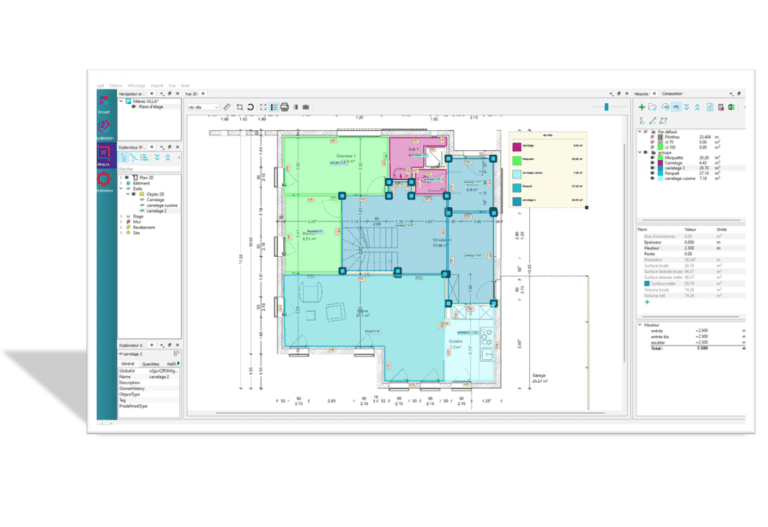Open the rdc villa level dropdown
This screenshot has width=768, height=527.
(201, 106)
